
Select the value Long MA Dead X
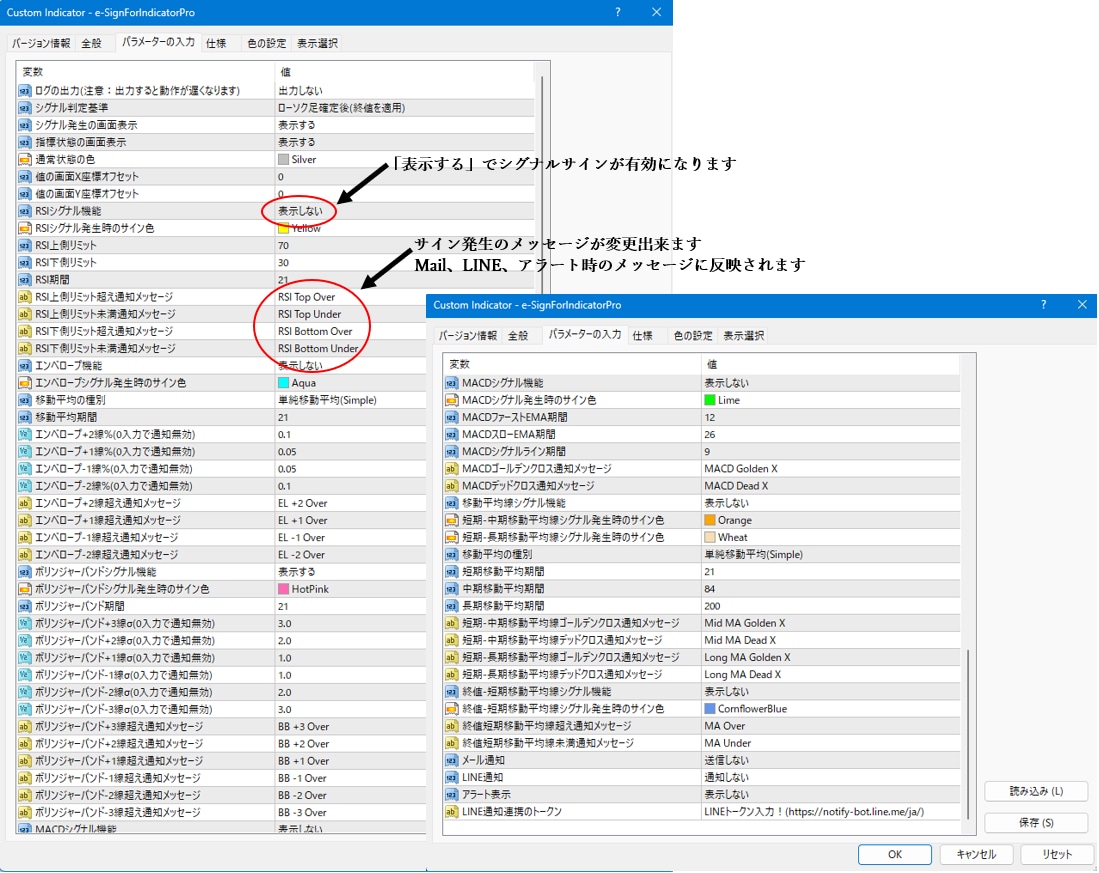pos(742,674)
